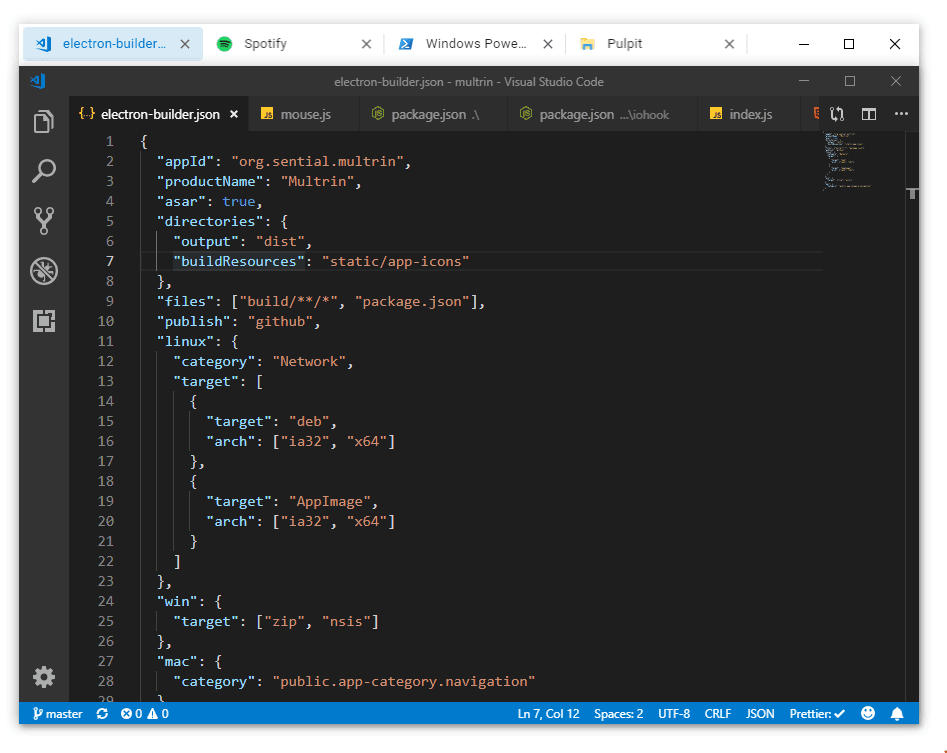Open the Explorer files view
Image resolution: width=947 pixels, height=753 pixels.
coord(43,121)
